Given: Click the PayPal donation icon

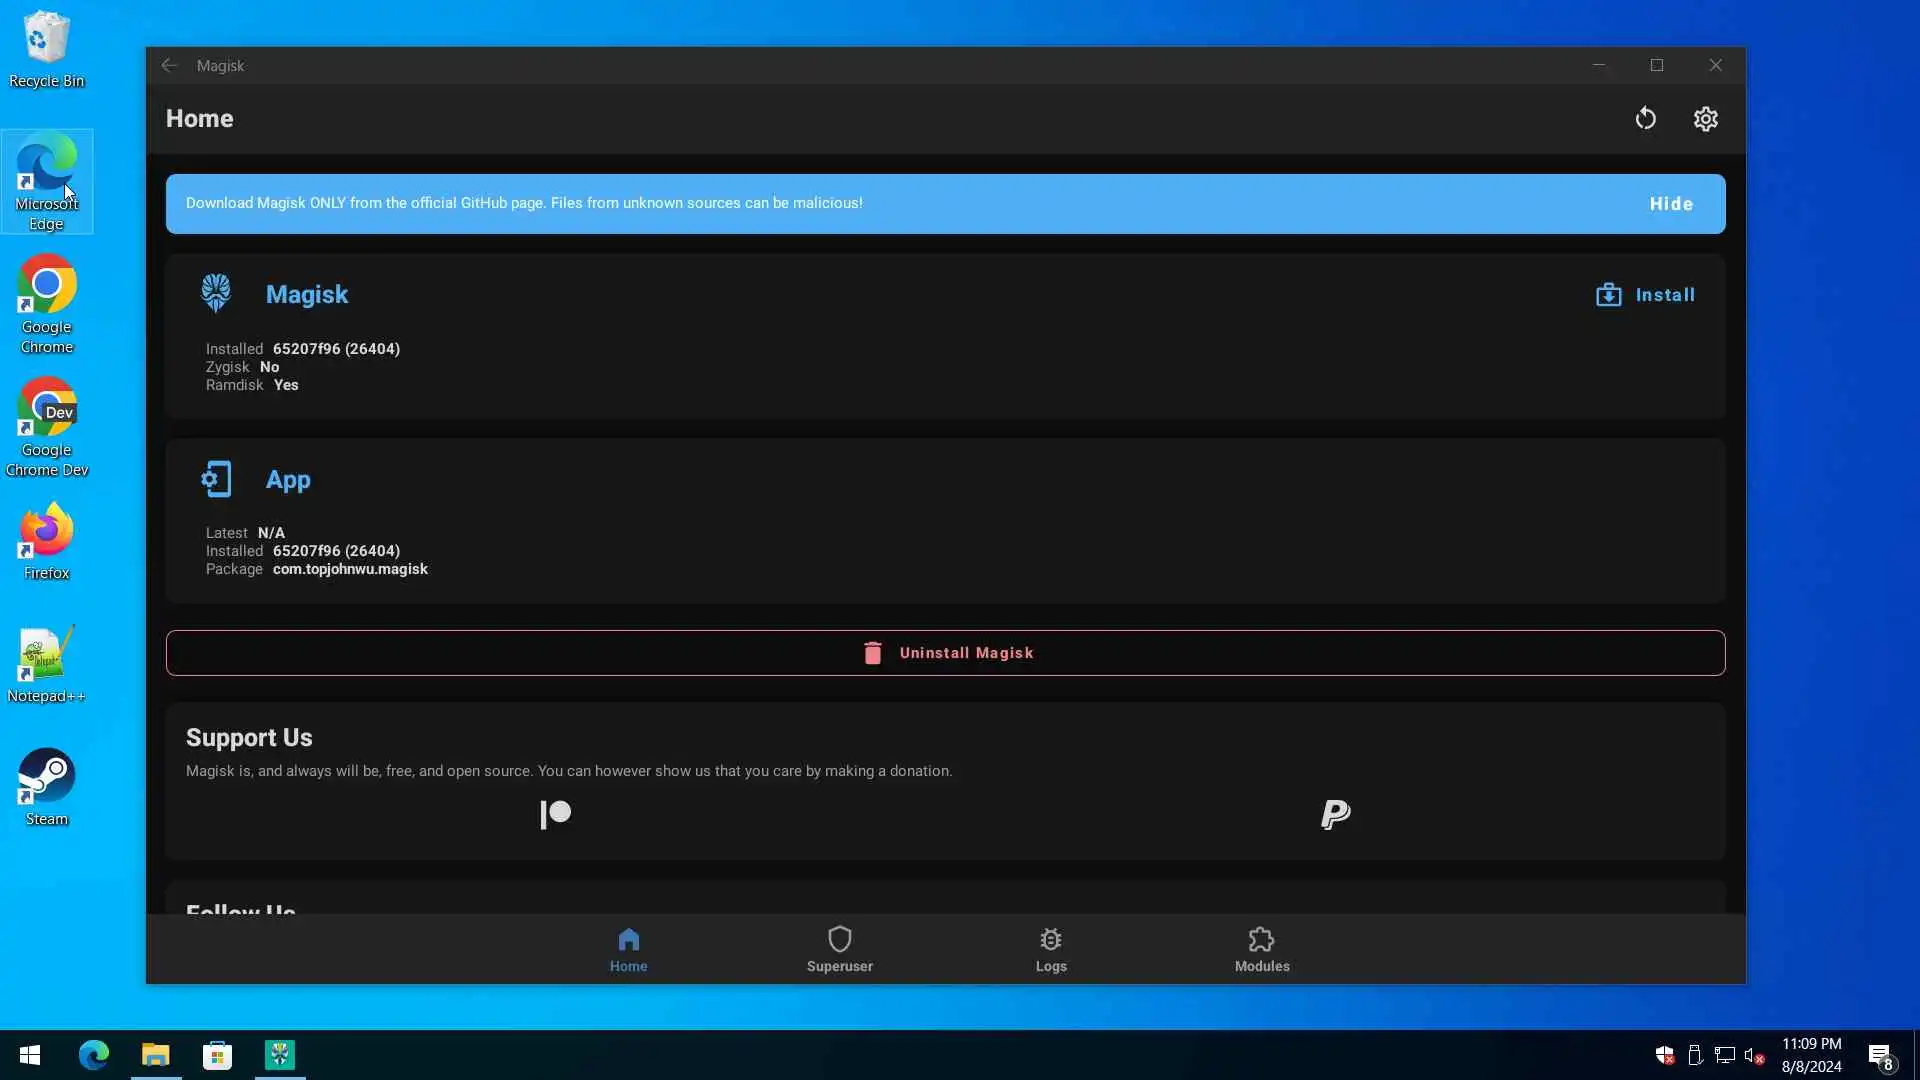Looking at the screenshot, I should [x=1335, y=814].
